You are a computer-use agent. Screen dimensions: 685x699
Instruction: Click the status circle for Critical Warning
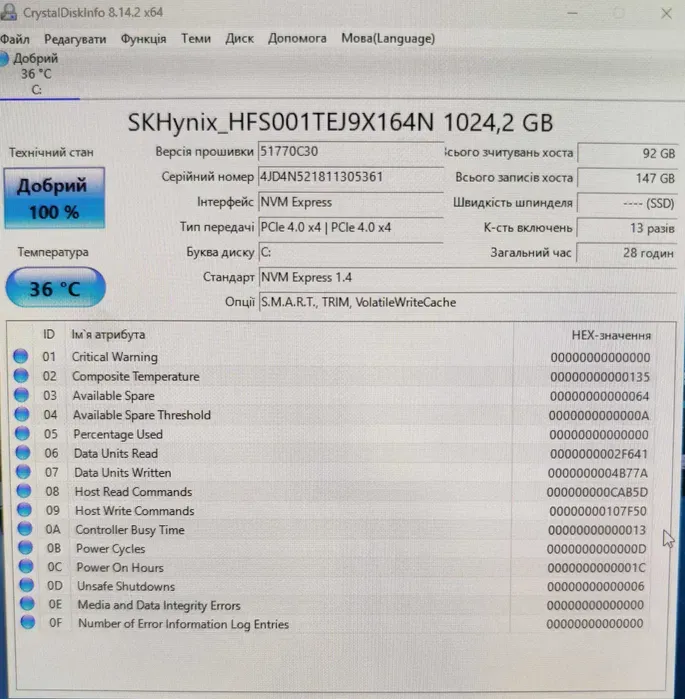[21, 356]
